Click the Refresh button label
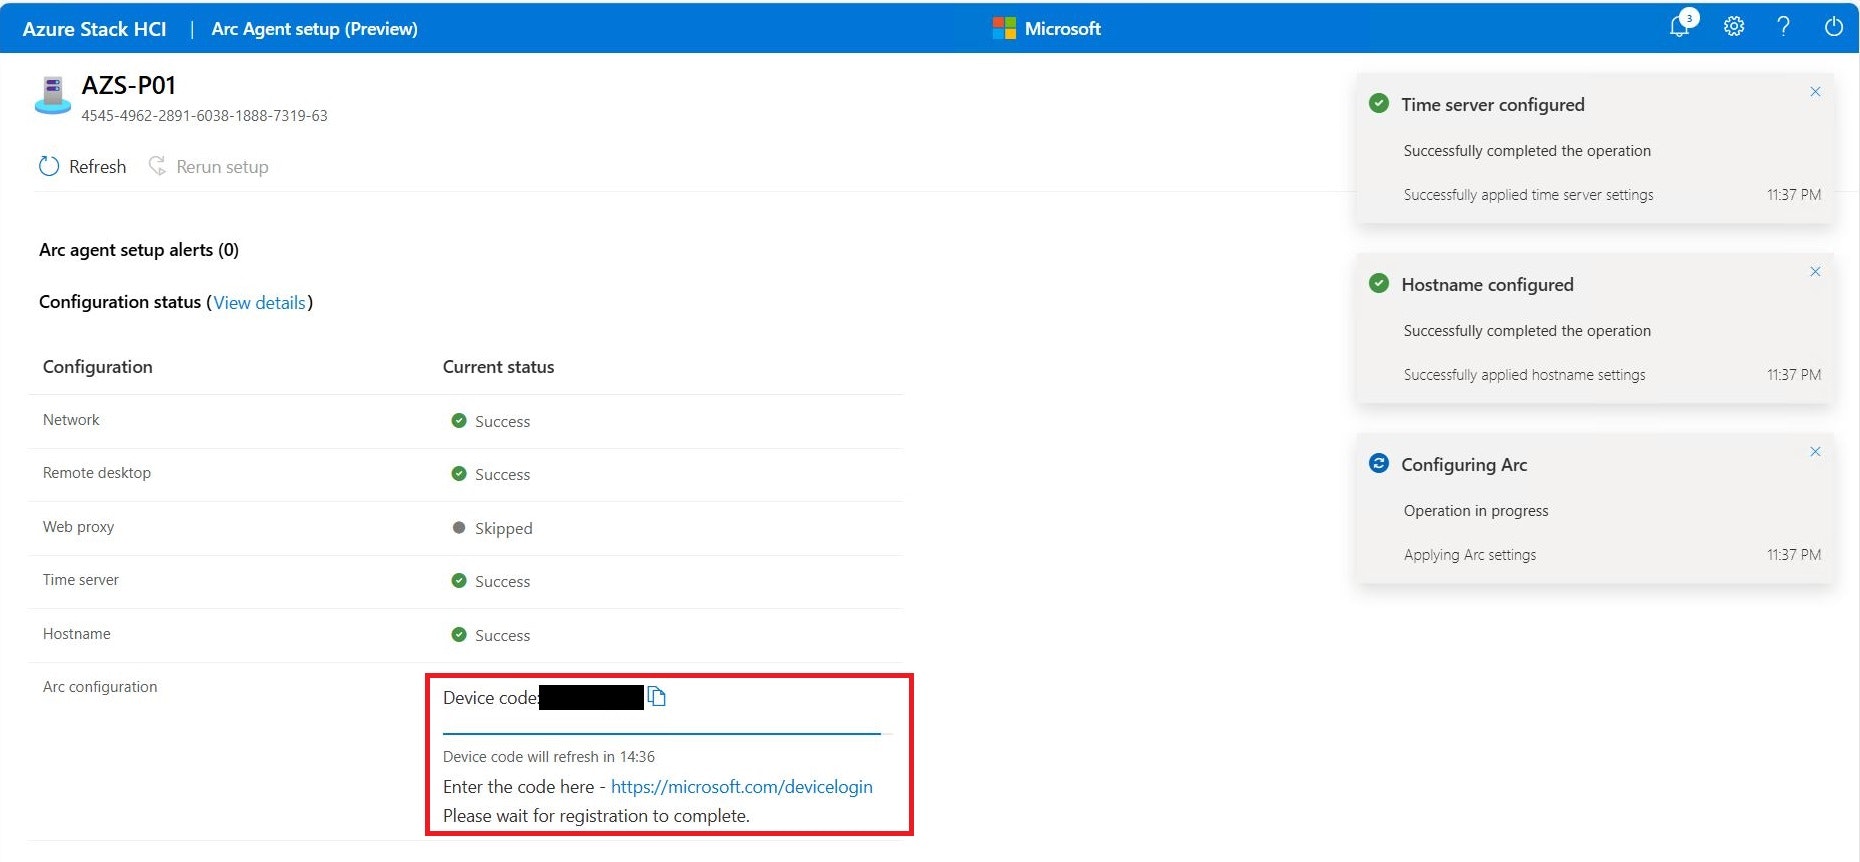Viewport: 1860px width, 862px height. pos(97,167)
